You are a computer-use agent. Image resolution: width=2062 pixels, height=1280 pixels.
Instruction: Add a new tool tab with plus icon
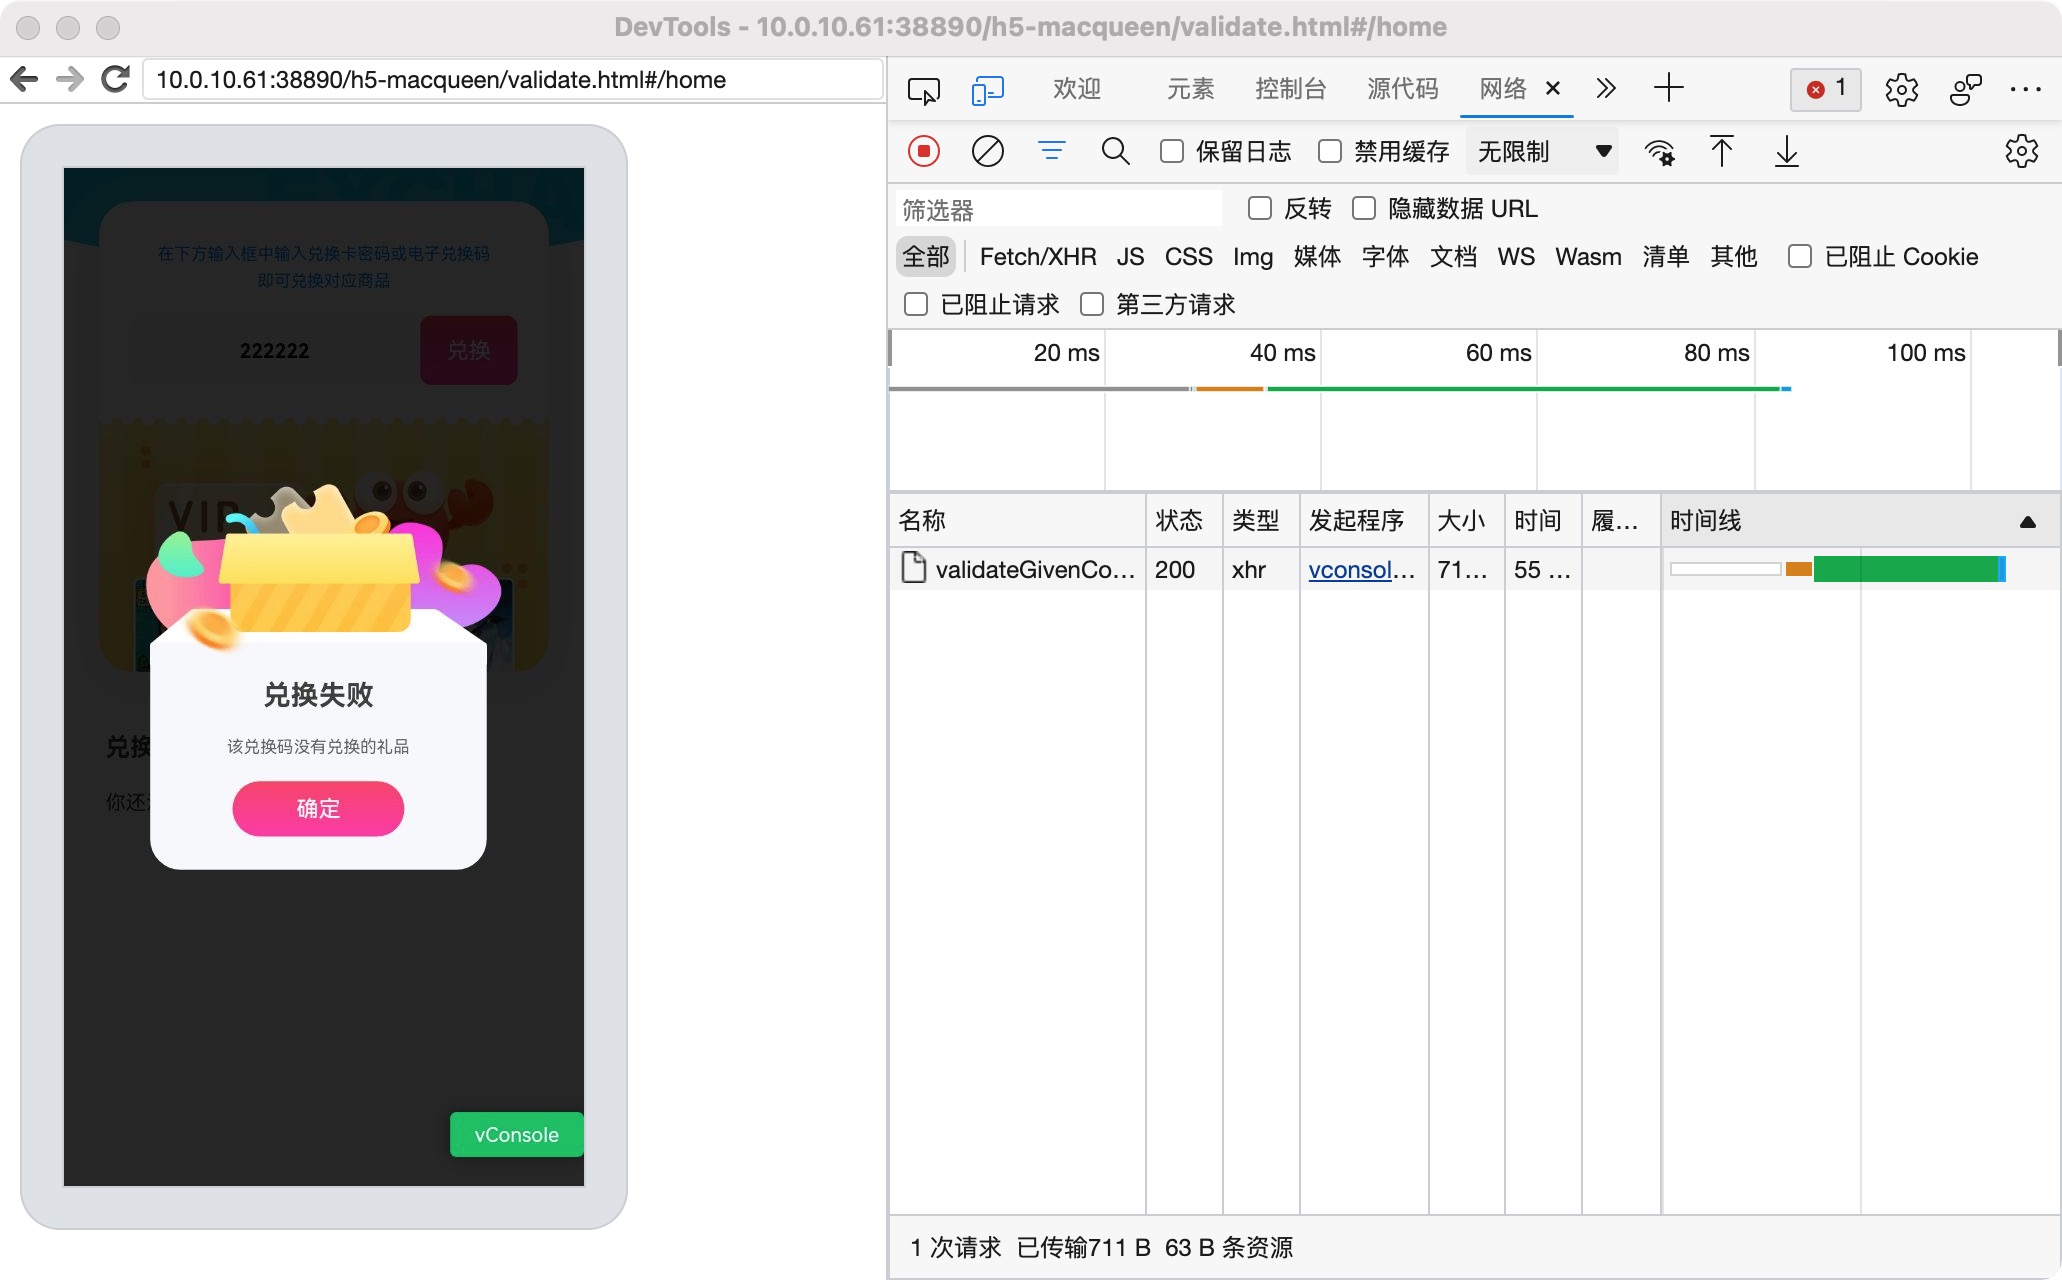tap(1668, 89)
